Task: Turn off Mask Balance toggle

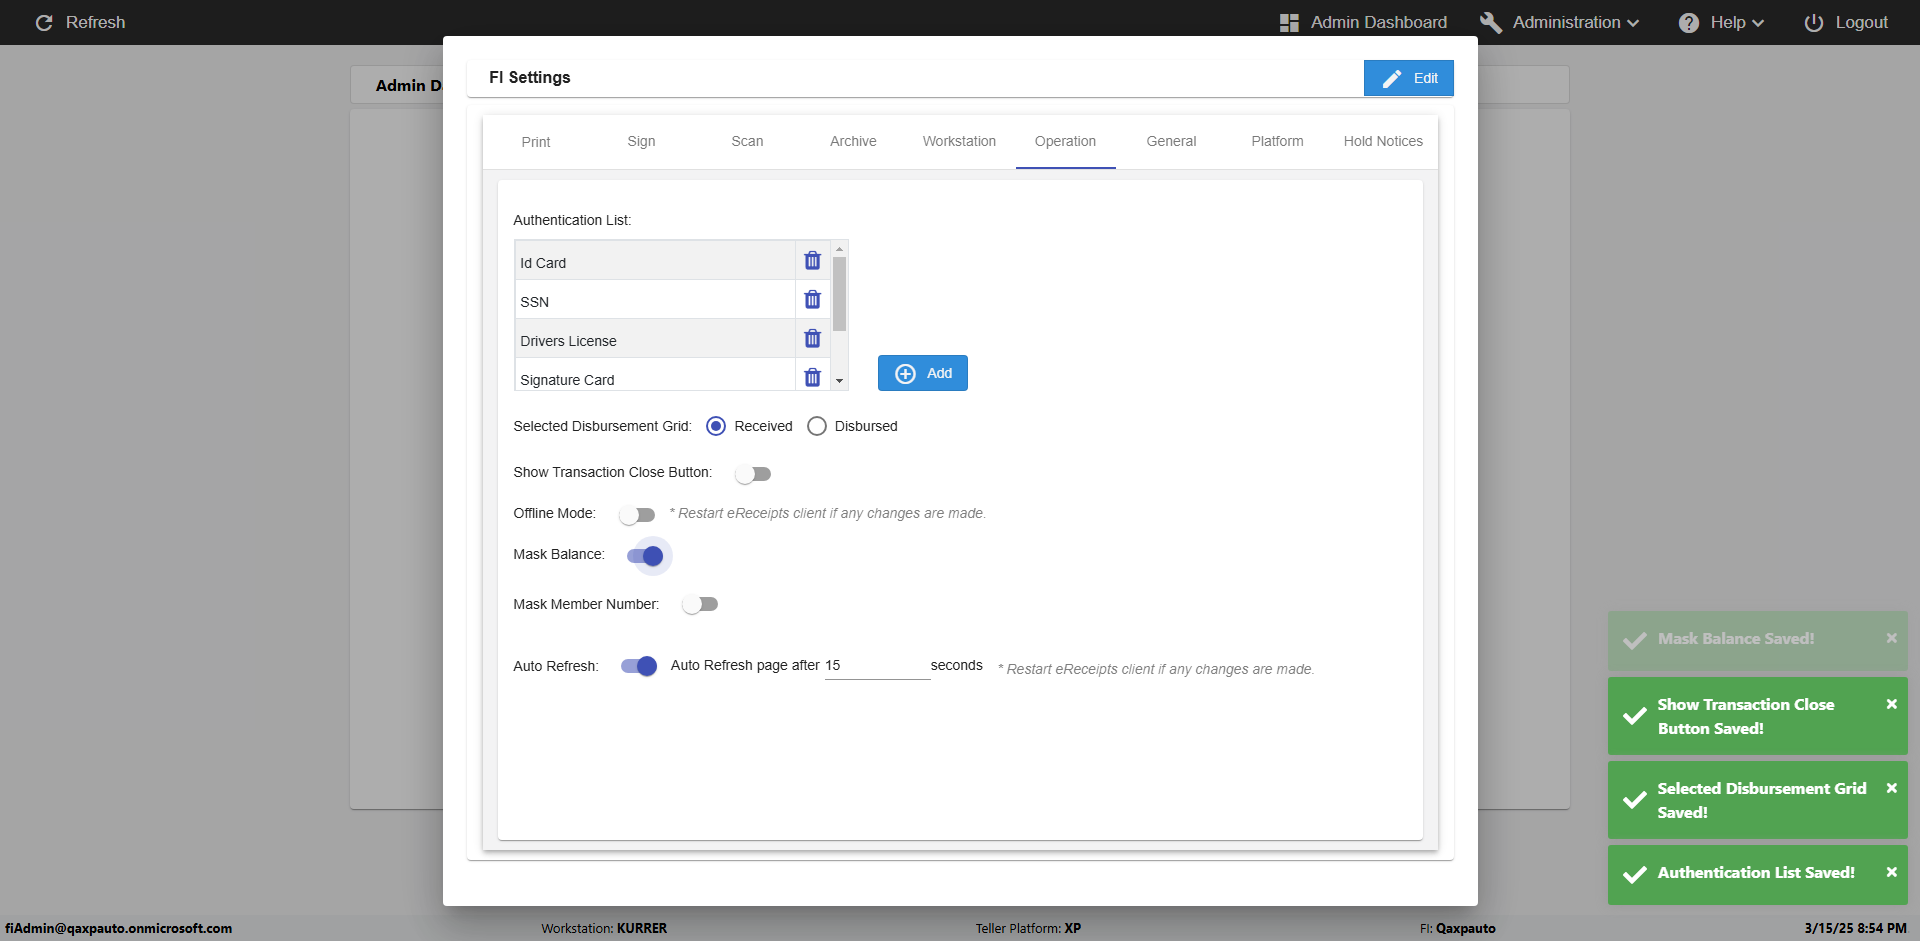Action: pos(645,556)
